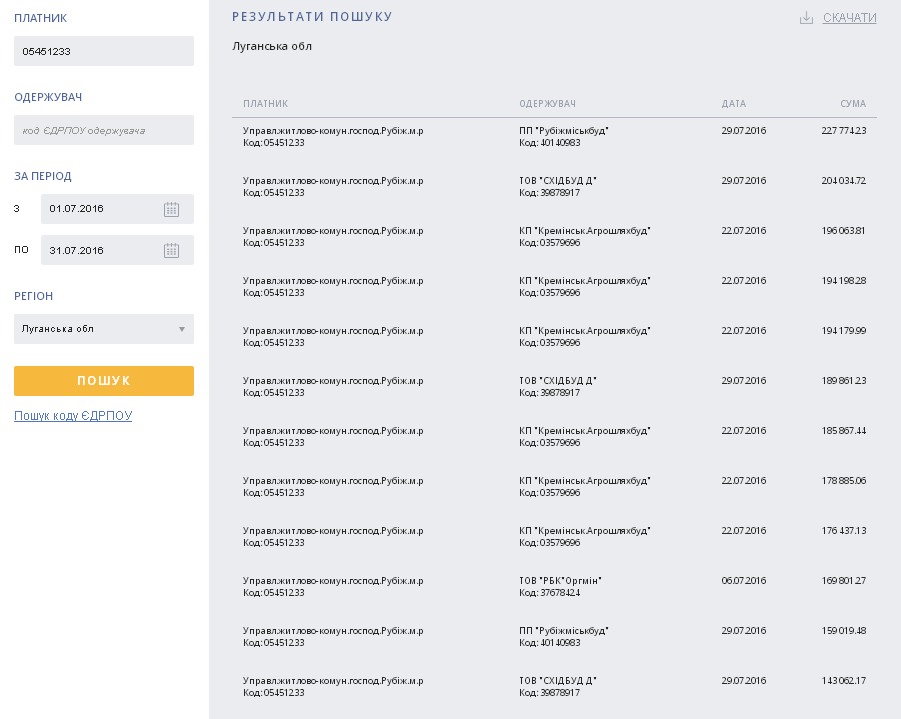
Task: Select the row with sum 227 774.23
Action: point(554,137)
